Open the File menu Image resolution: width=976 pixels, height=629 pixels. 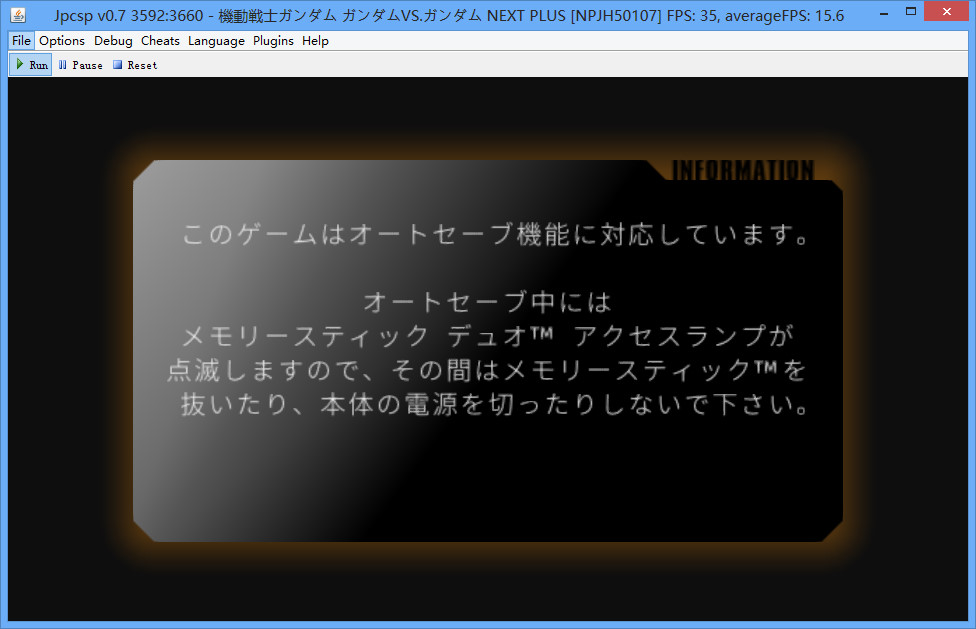point(22,41)
